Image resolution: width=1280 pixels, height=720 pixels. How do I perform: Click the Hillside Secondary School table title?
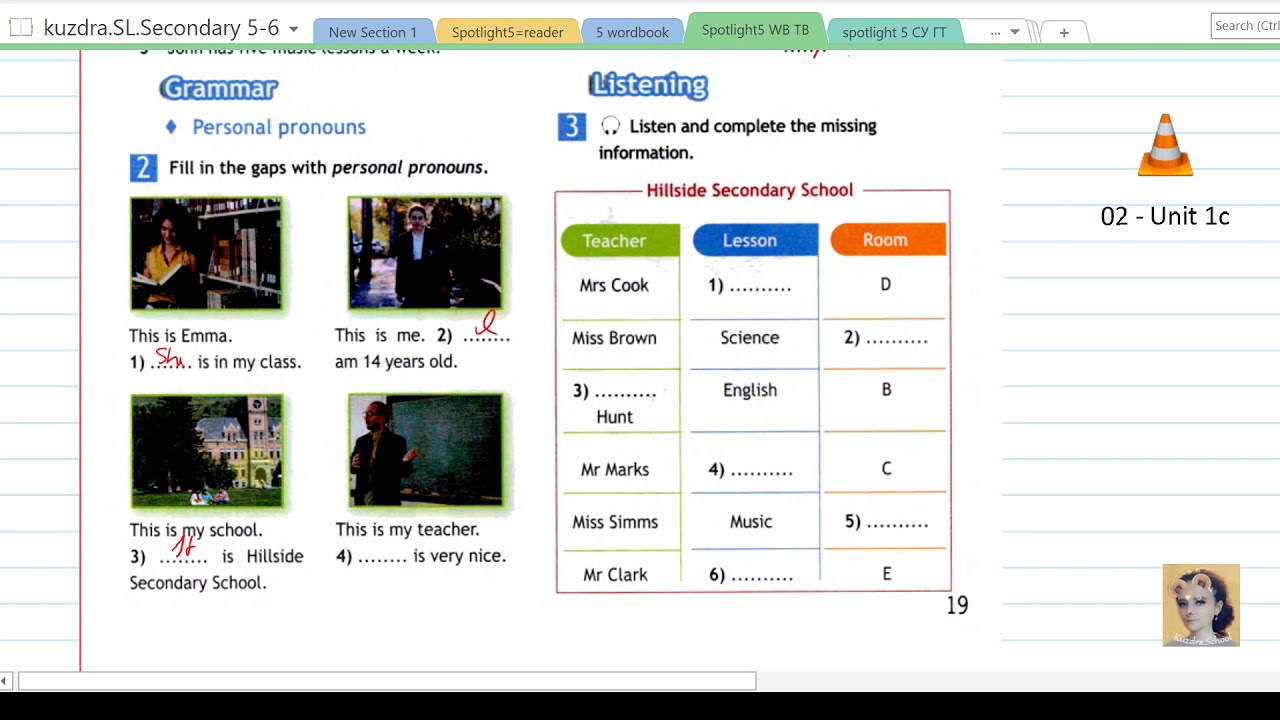click(x=749, y=190)
